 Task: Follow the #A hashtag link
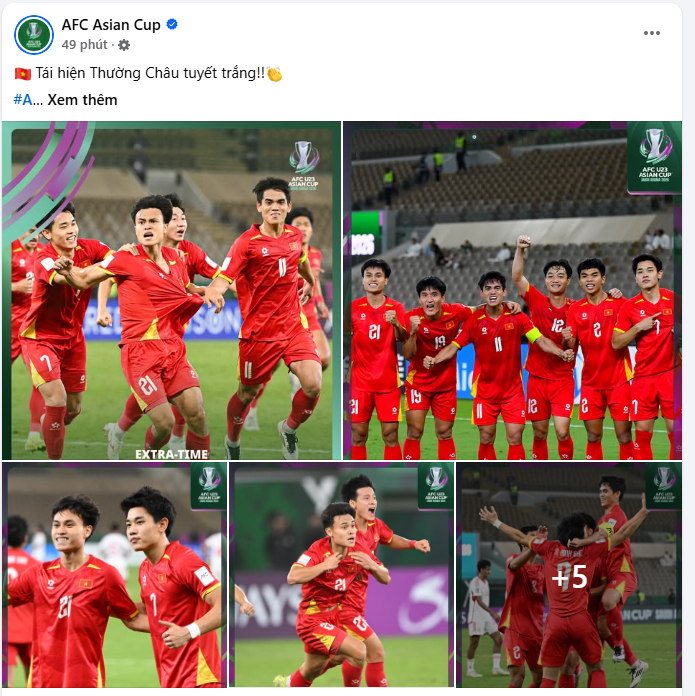pos(23,100)
